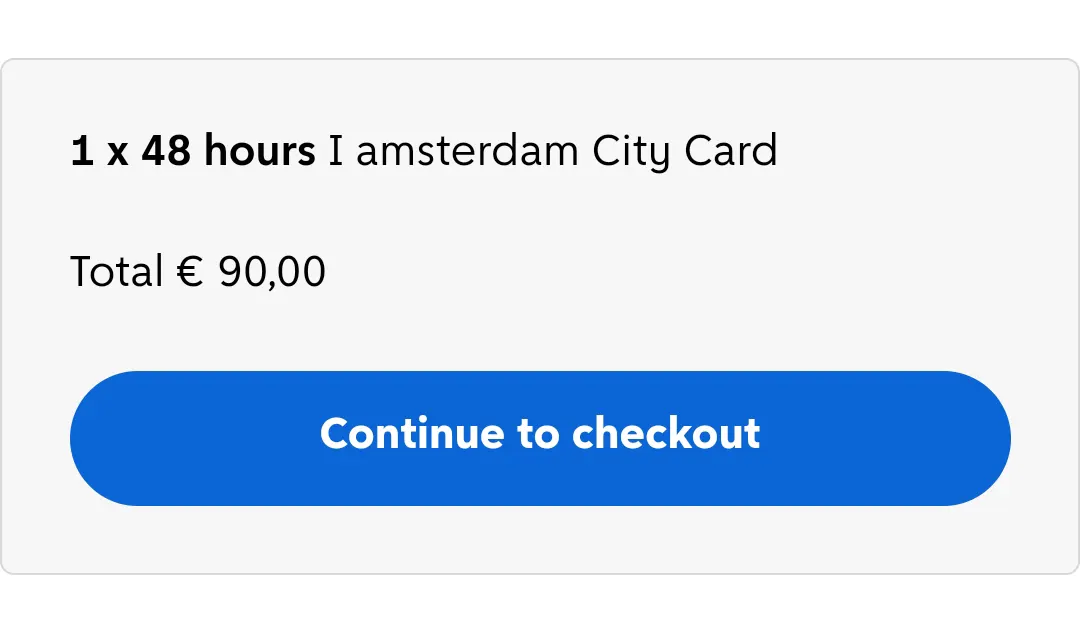Viewport: 1080px width, 625px height.
Task: Click the "Total" label
Action: pyautogui.click(x=116, y=272)
